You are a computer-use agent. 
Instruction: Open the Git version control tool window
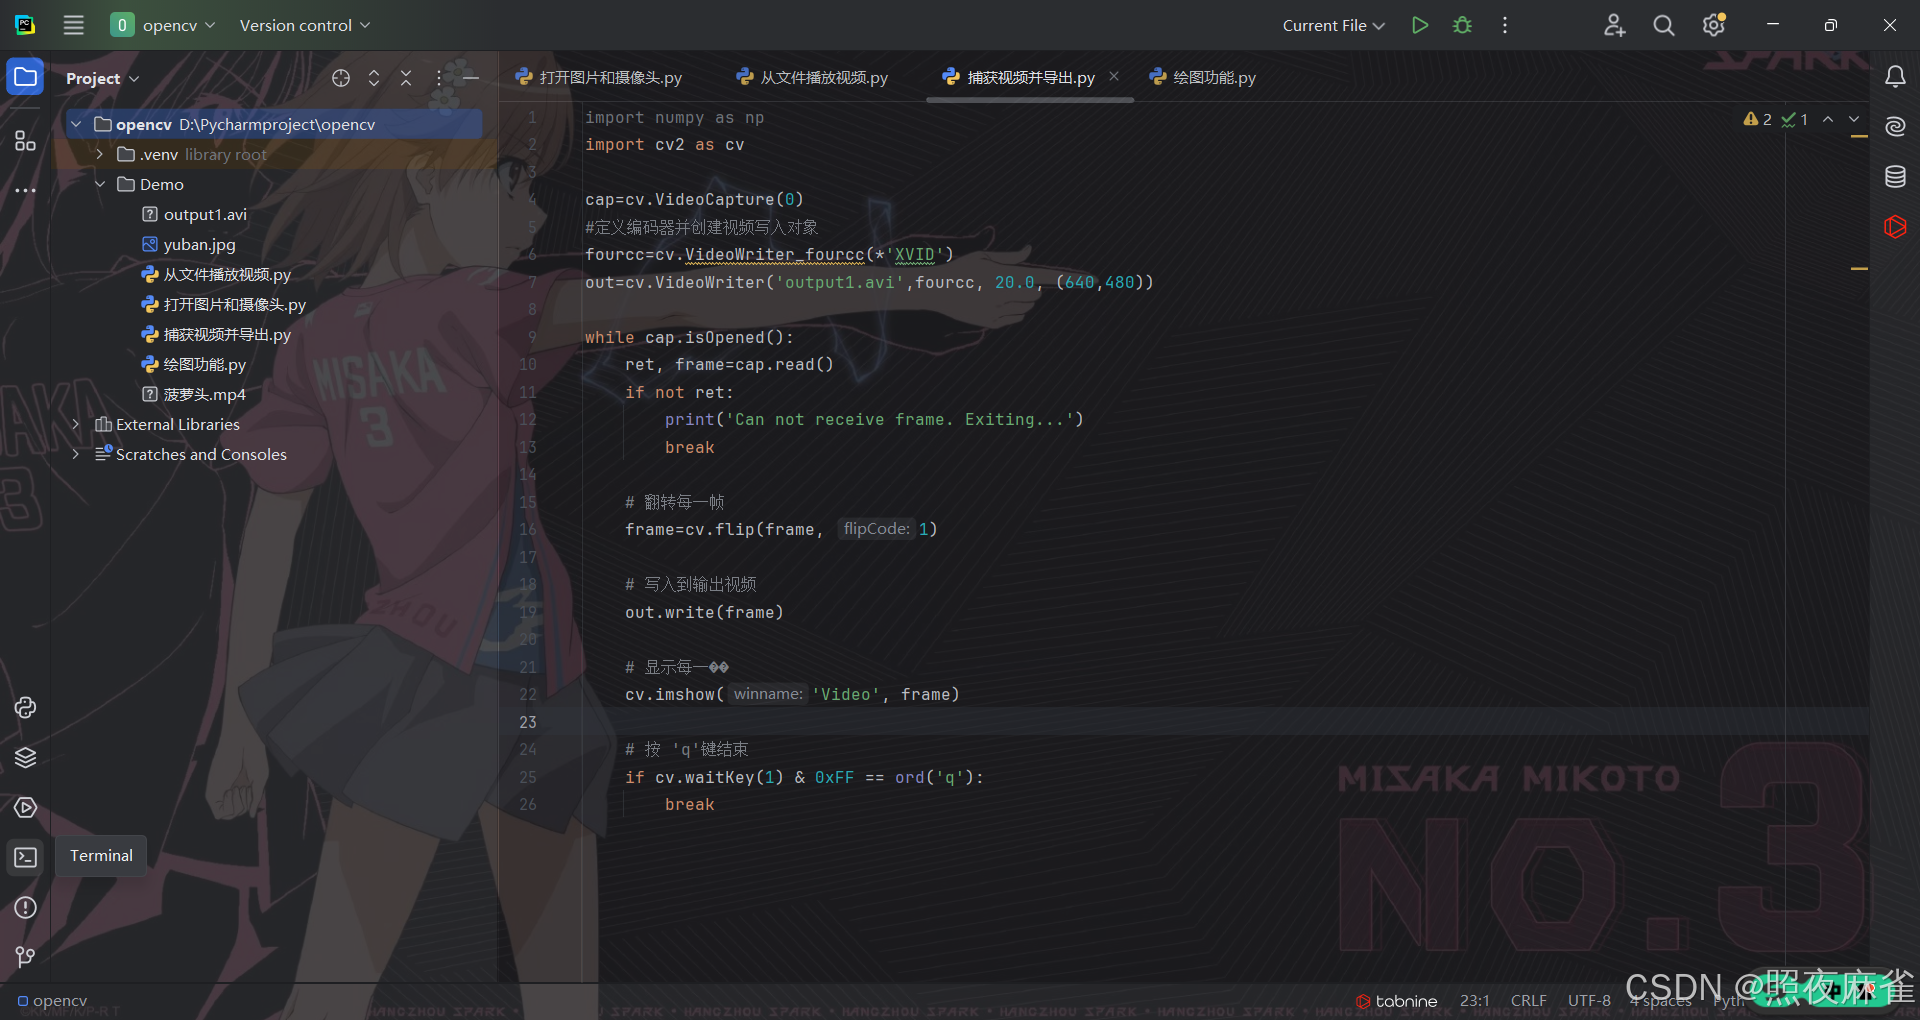(25, 957)
